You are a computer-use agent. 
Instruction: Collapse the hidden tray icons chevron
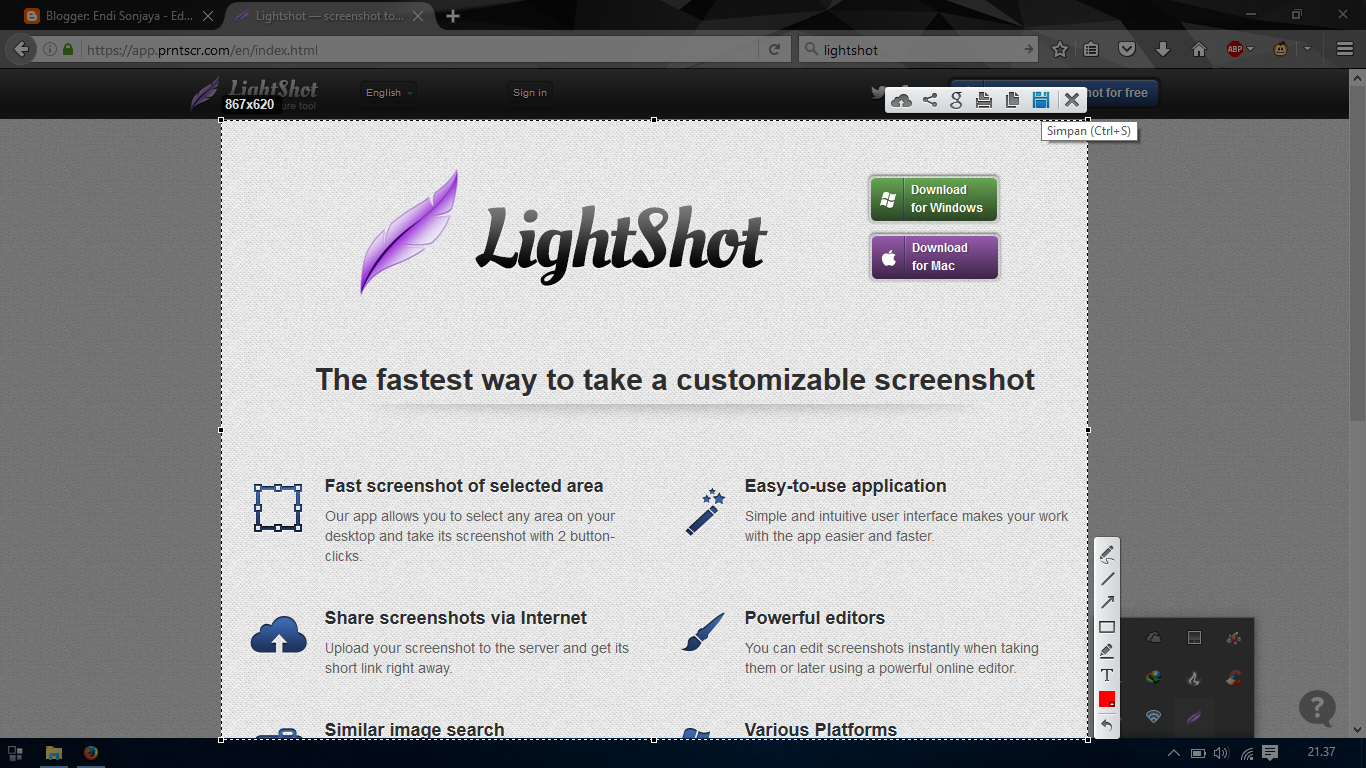click(x=1174, y=753)
